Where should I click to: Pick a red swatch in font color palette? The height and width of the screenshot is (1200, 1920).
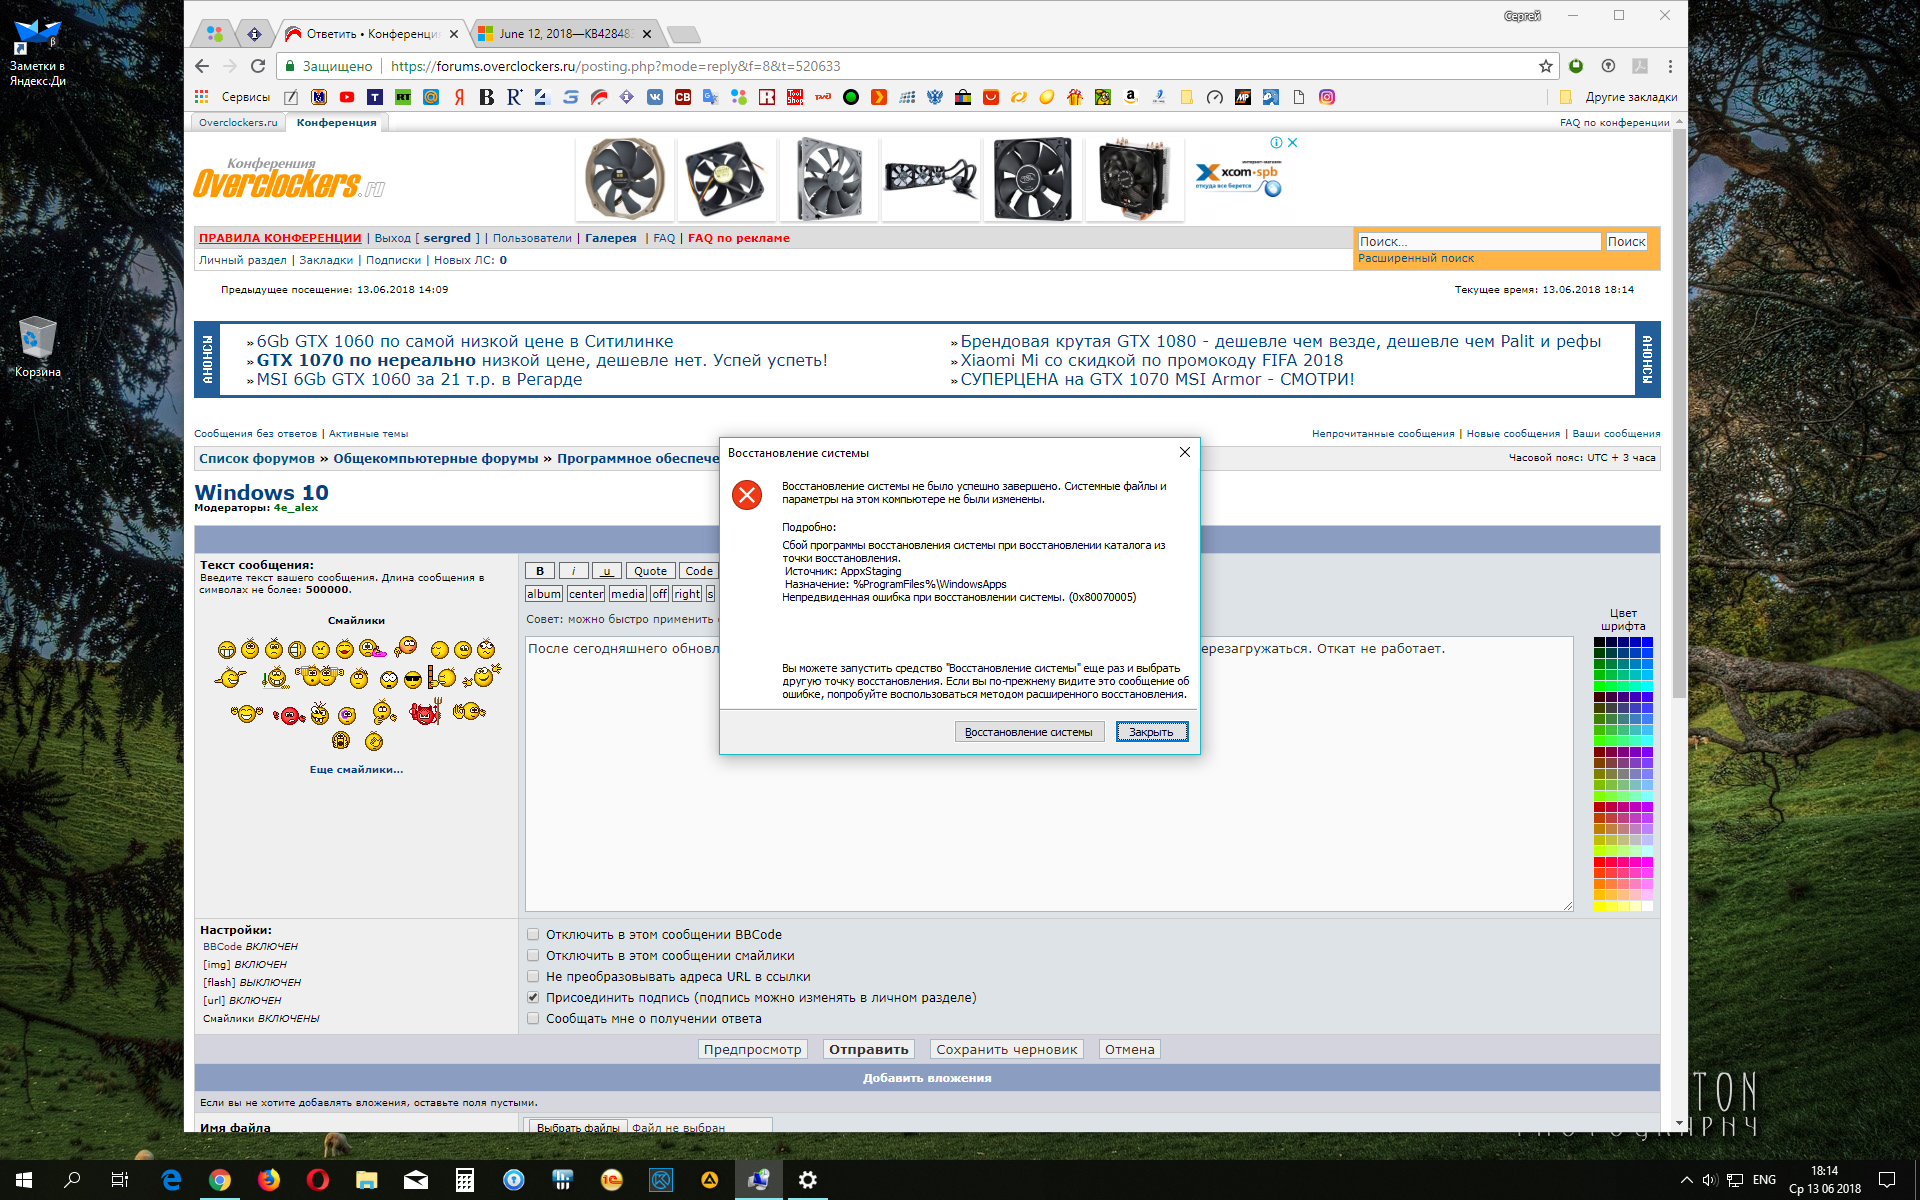[x=1600, y=862]
